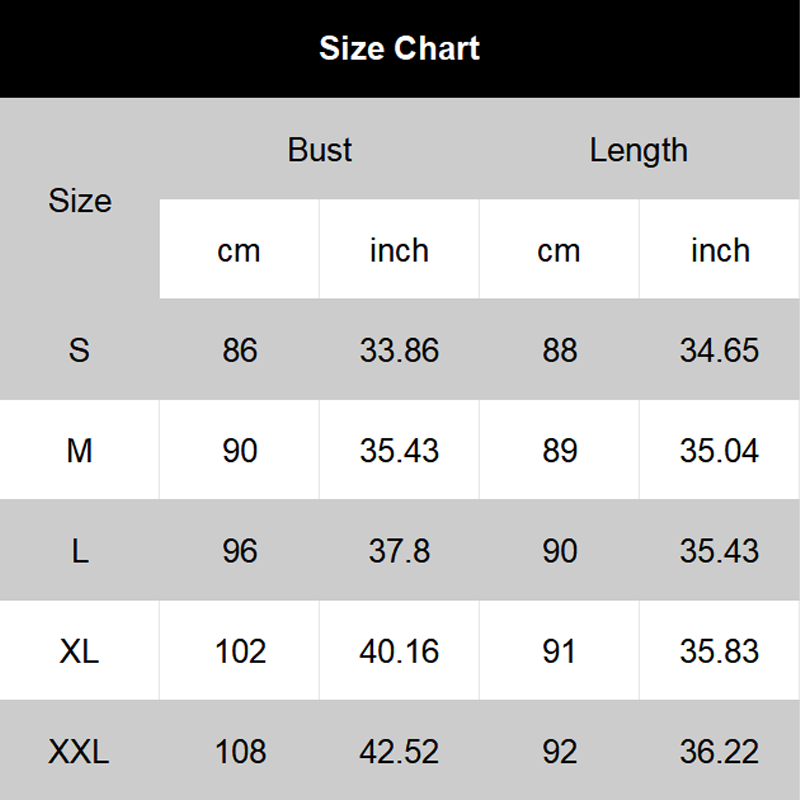Screen dimensions: 800x800
Task: Click the L size row label
Action: (80, 551)
